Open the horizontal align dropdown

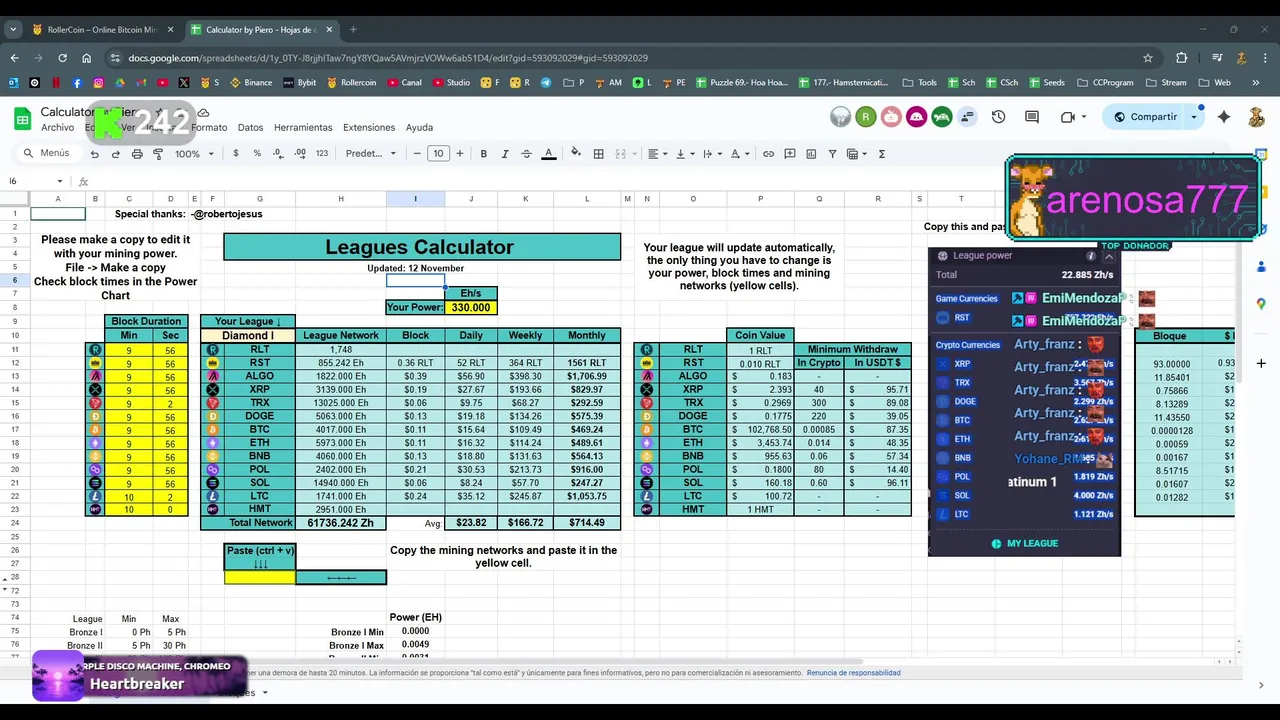pos(656,154)
